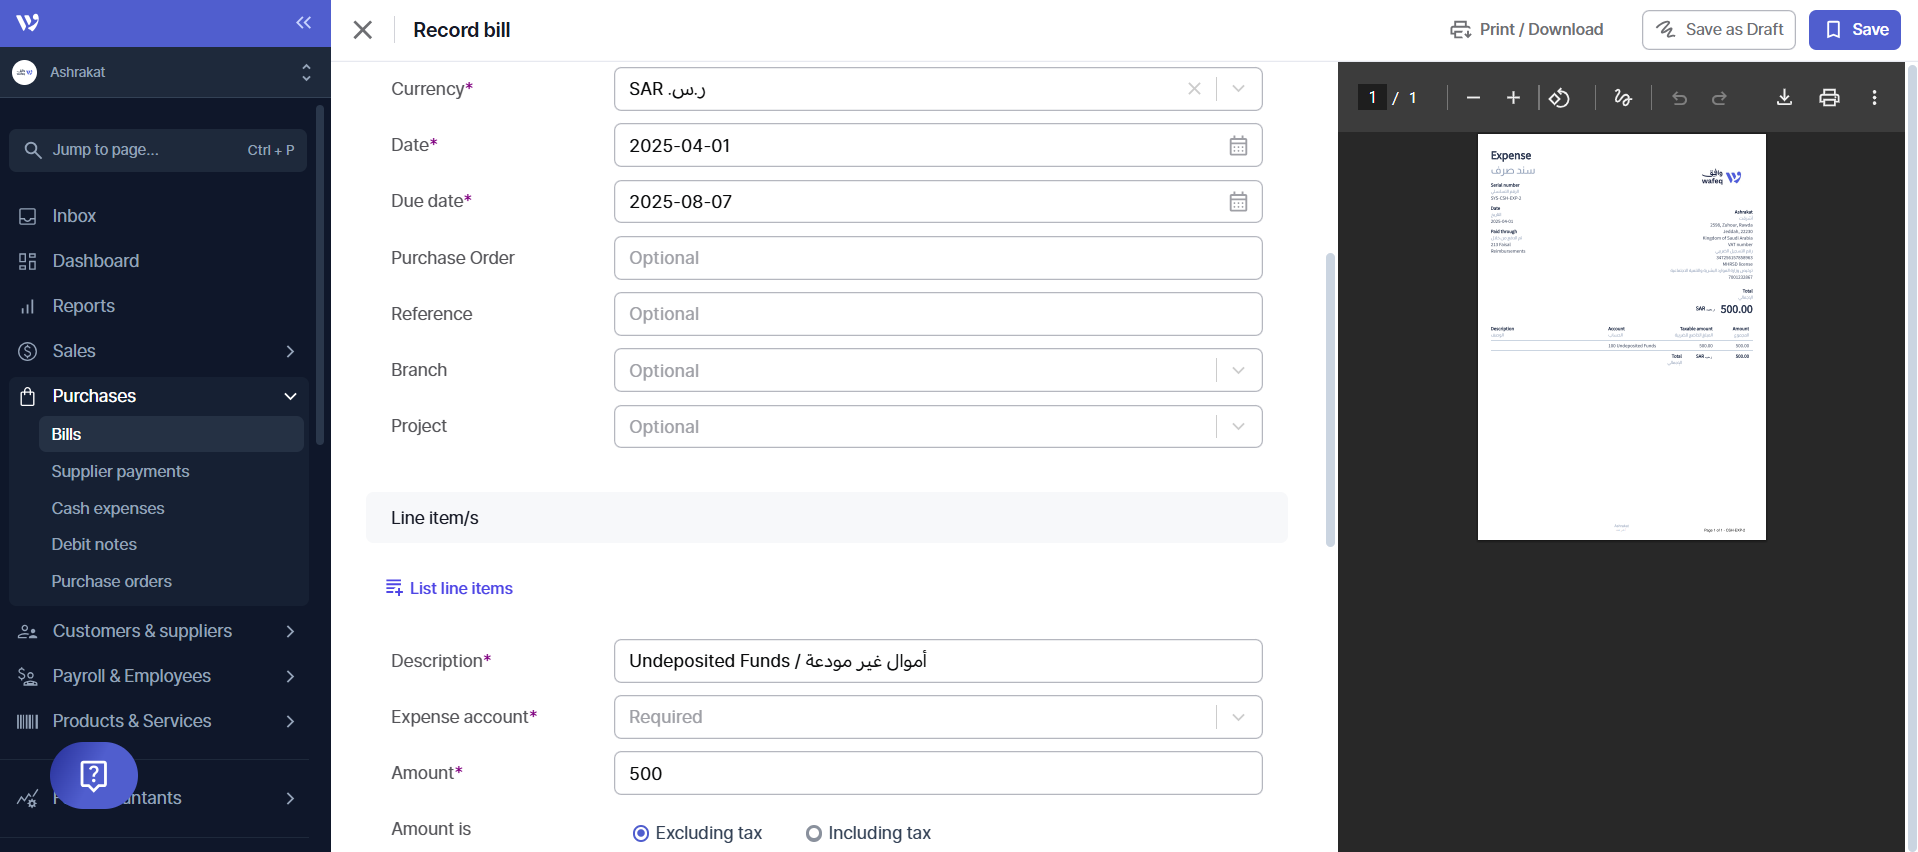Viewport: 1918px width, 852px height.
Task: Zoom in on the PDF preview
Action: point(1512,98)
